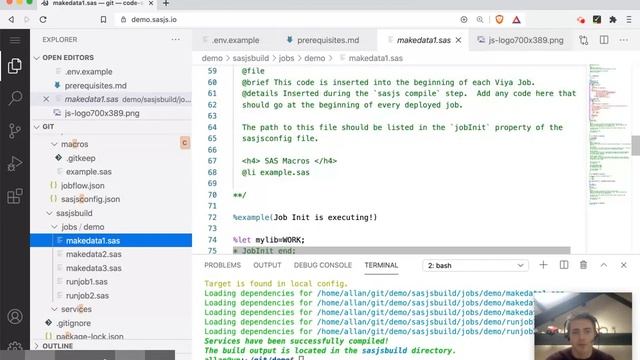The image size is (640, 360).
Task: Select prerequisites.md in Open Editors
Action: (x=96, y=86)
